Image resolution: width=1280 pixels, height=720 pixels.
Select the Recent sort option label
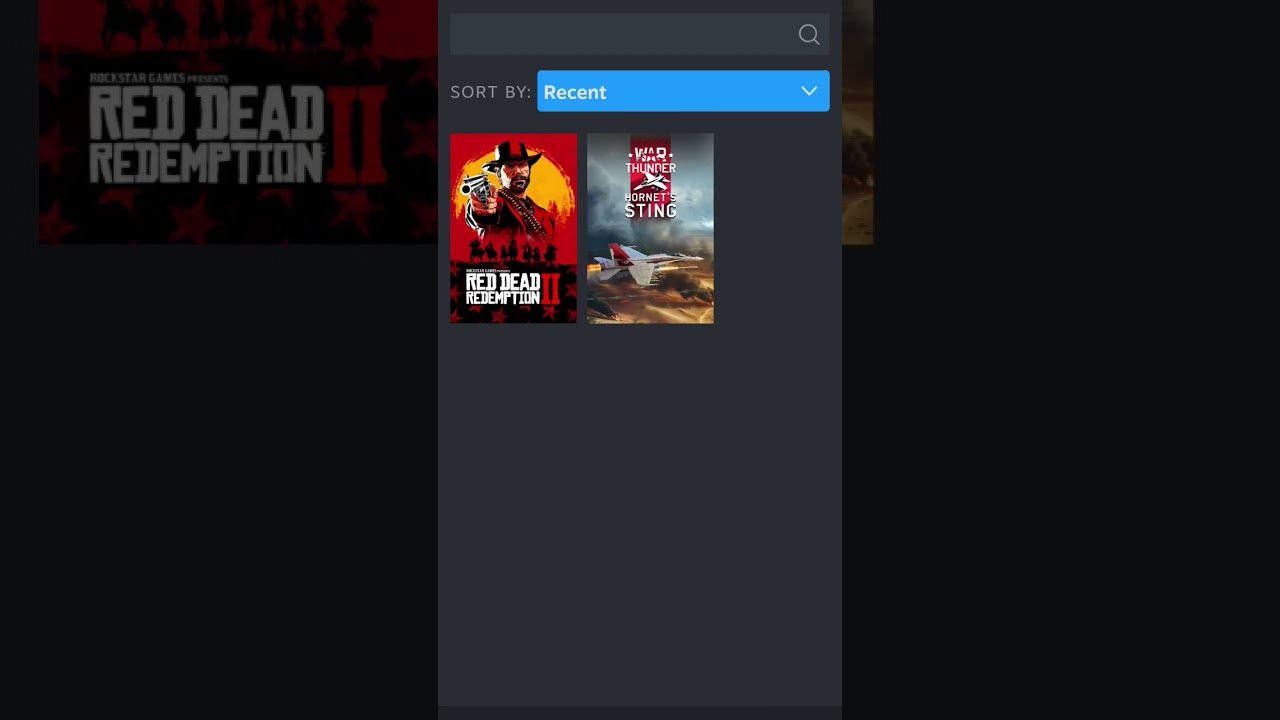pos(575,92)
